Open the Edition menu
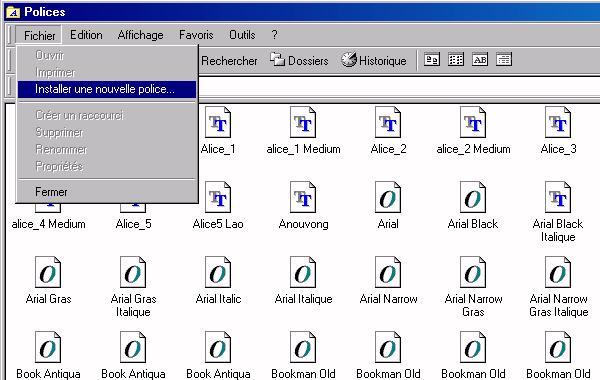Image resolution: width=600 pixels, height=380 pixels. [x=86, y=35]
